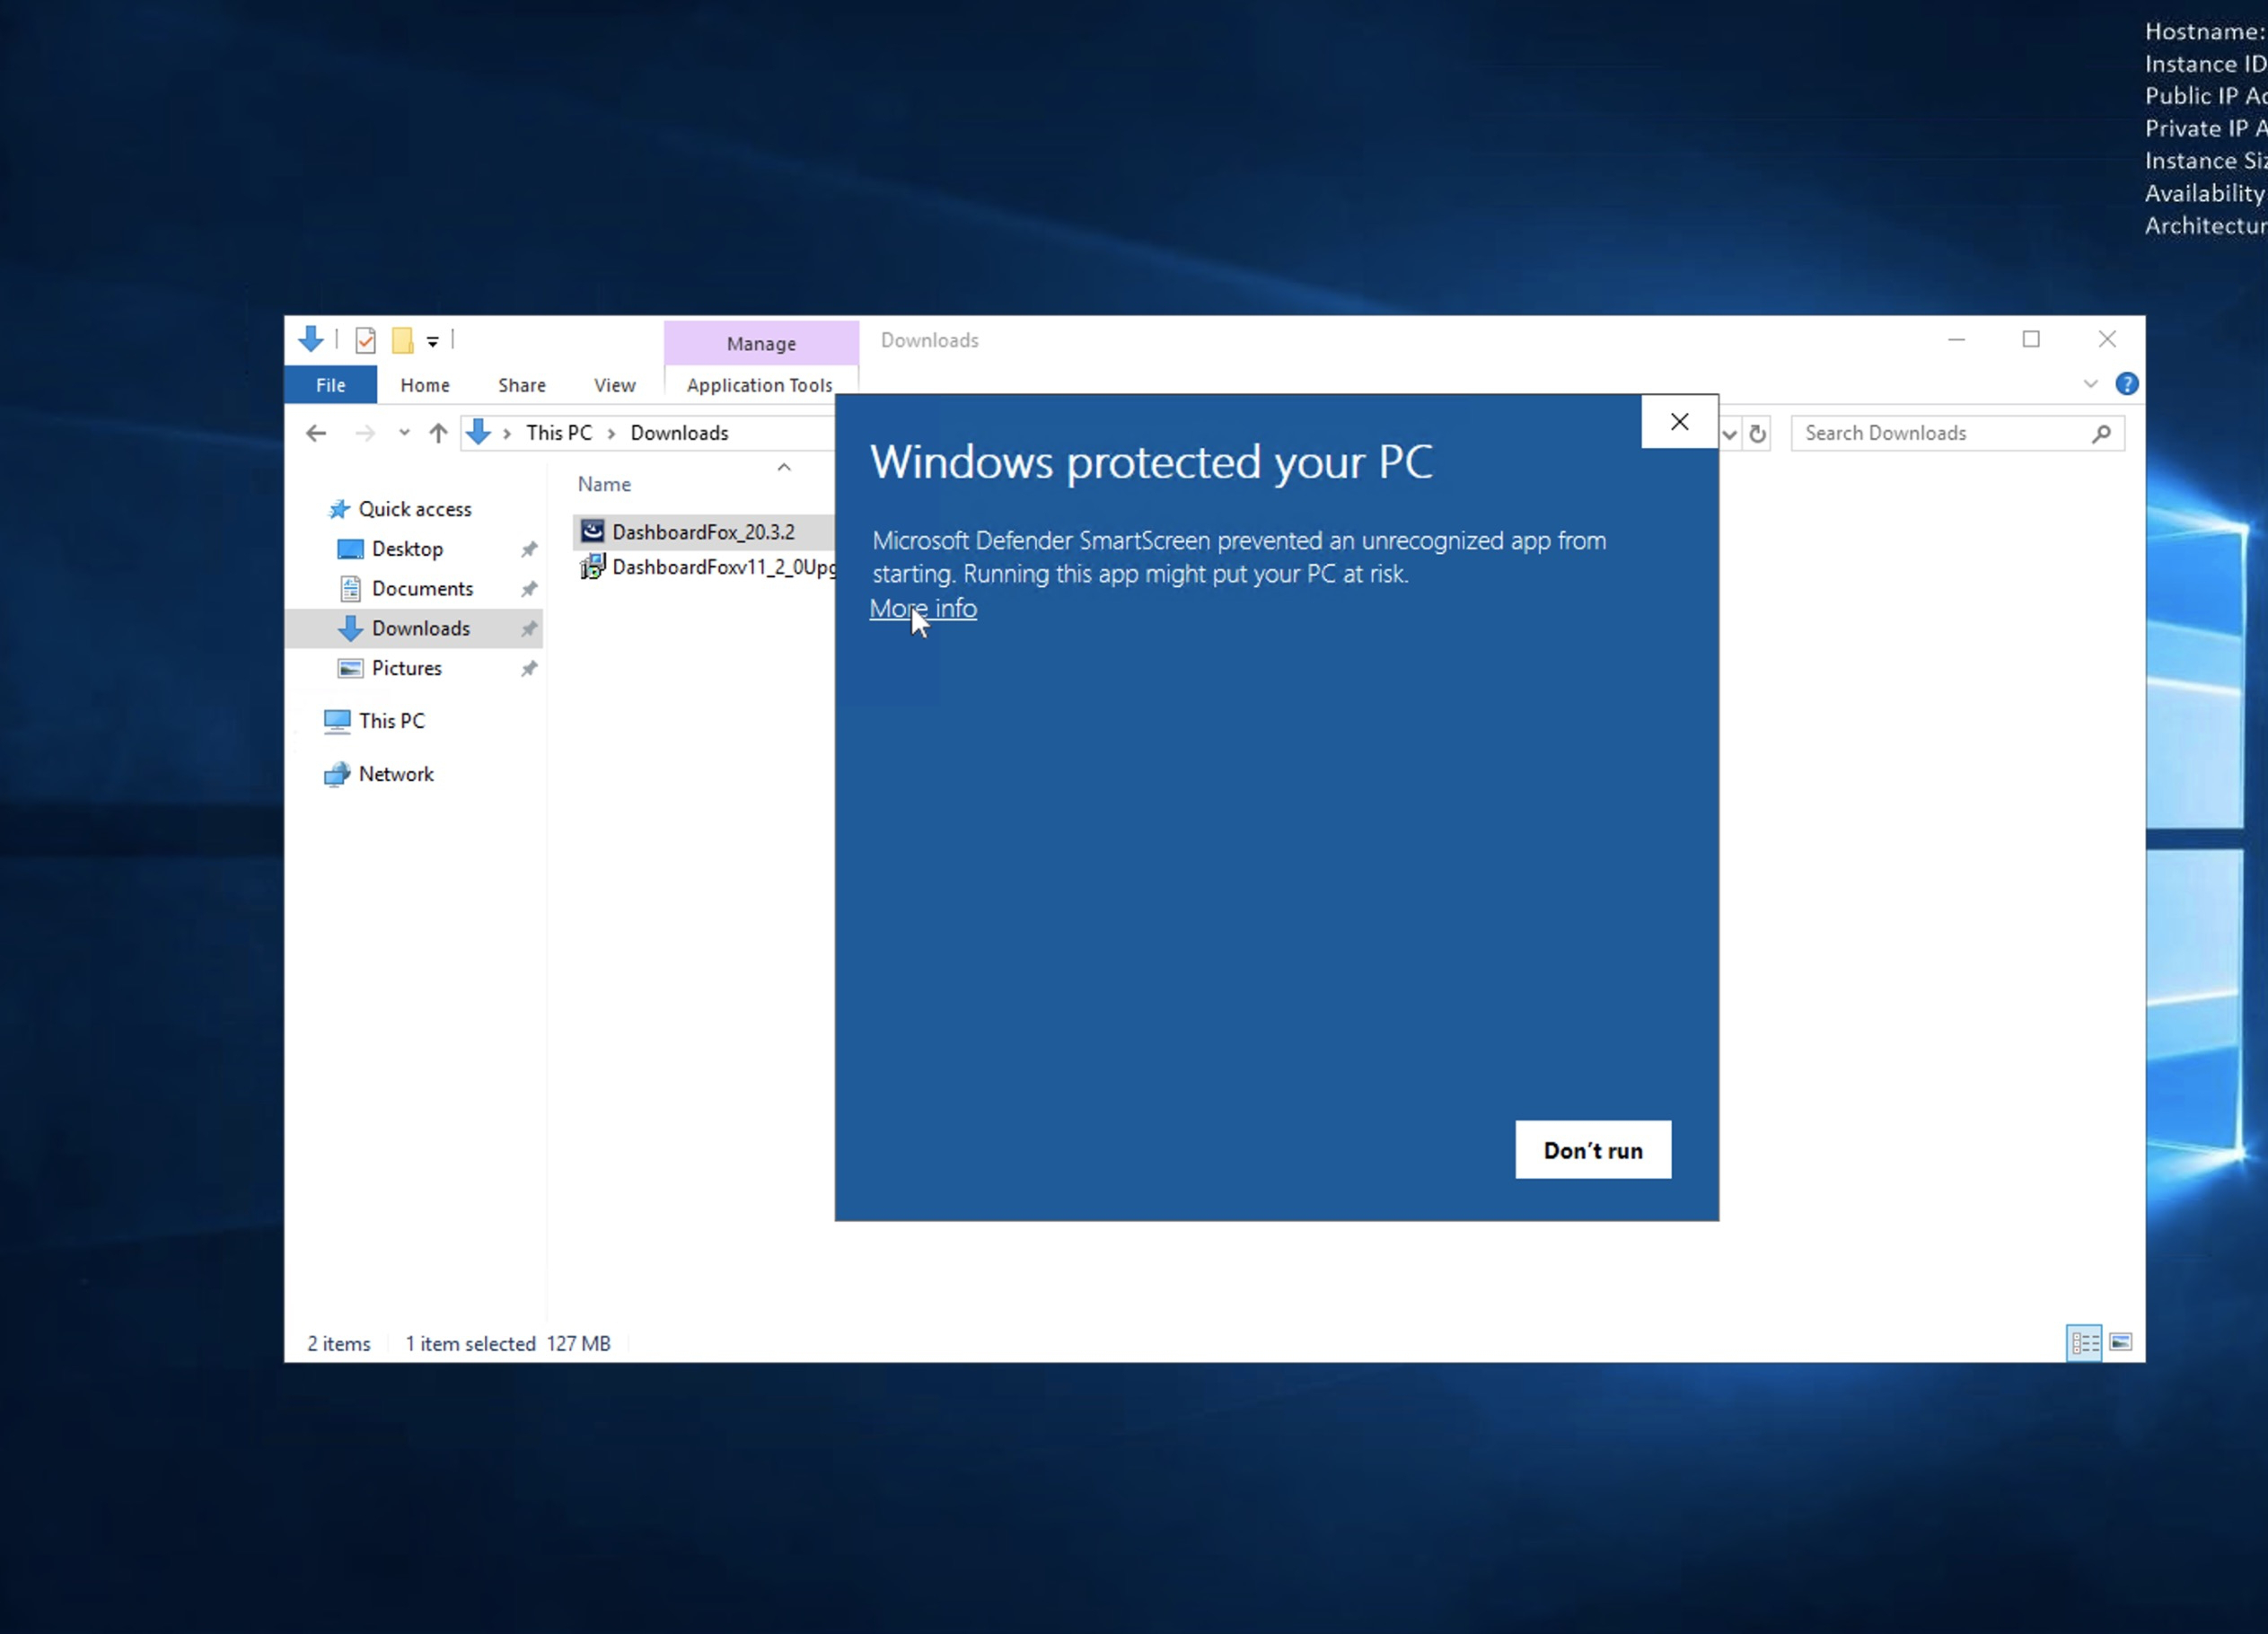Click the pin icon next to Downloads
Viewport: 2268px width, 1634px height.
coord(529,629)
